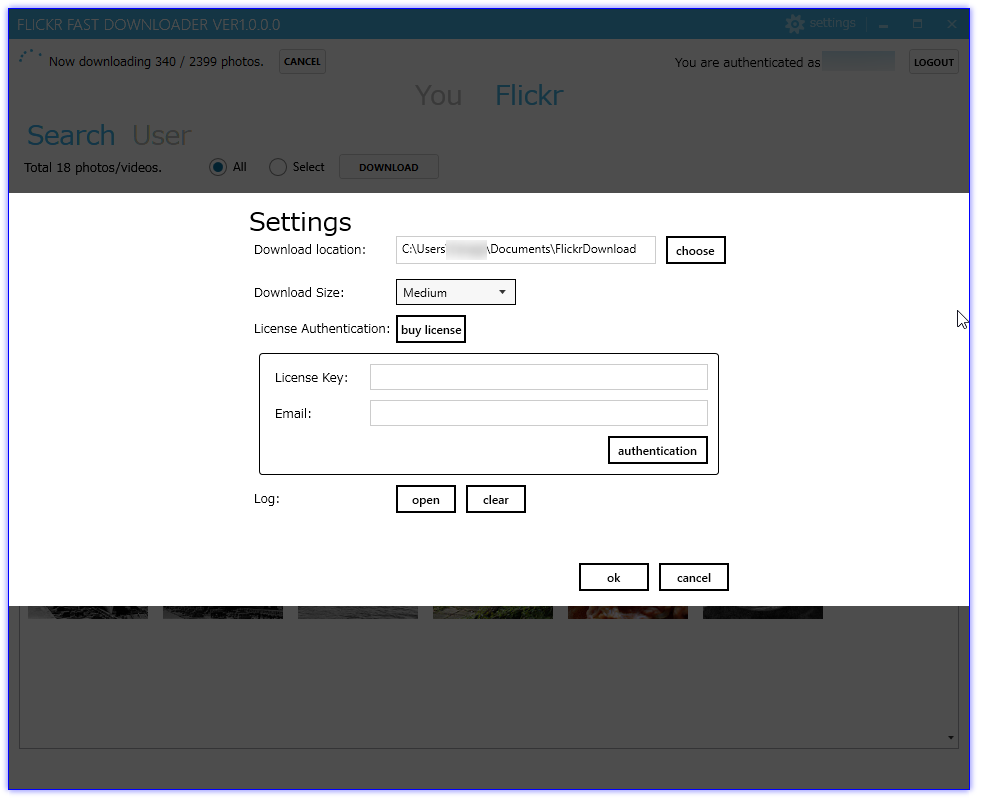Click the Cancel download button
This screenshot has height=798, width=989.
[302, 62]
